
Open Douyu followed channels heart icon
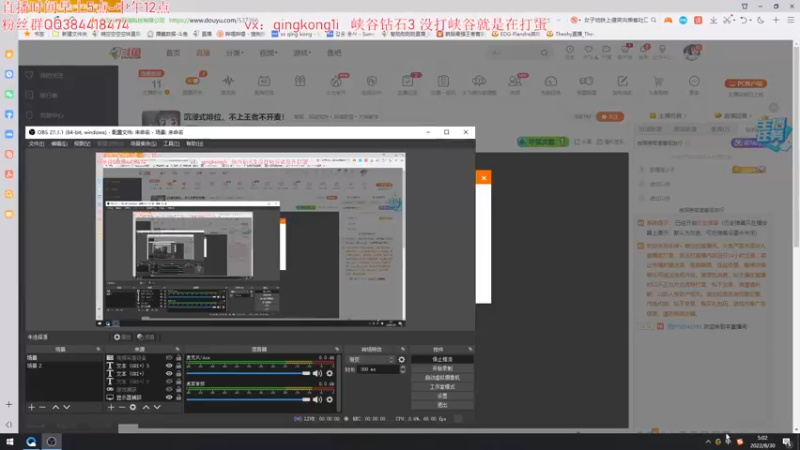point(588,49)
